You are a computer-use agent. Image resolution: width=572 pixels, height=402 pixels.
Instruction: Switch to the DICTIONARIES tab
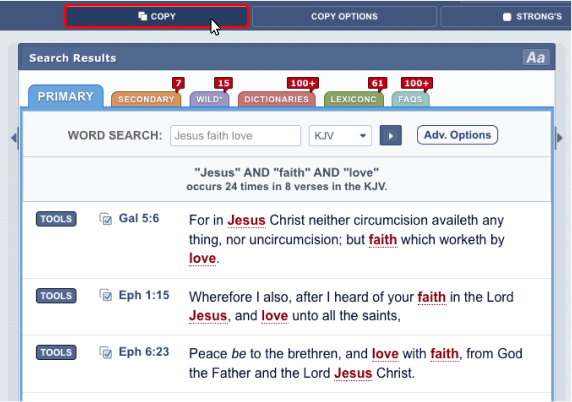277,99
